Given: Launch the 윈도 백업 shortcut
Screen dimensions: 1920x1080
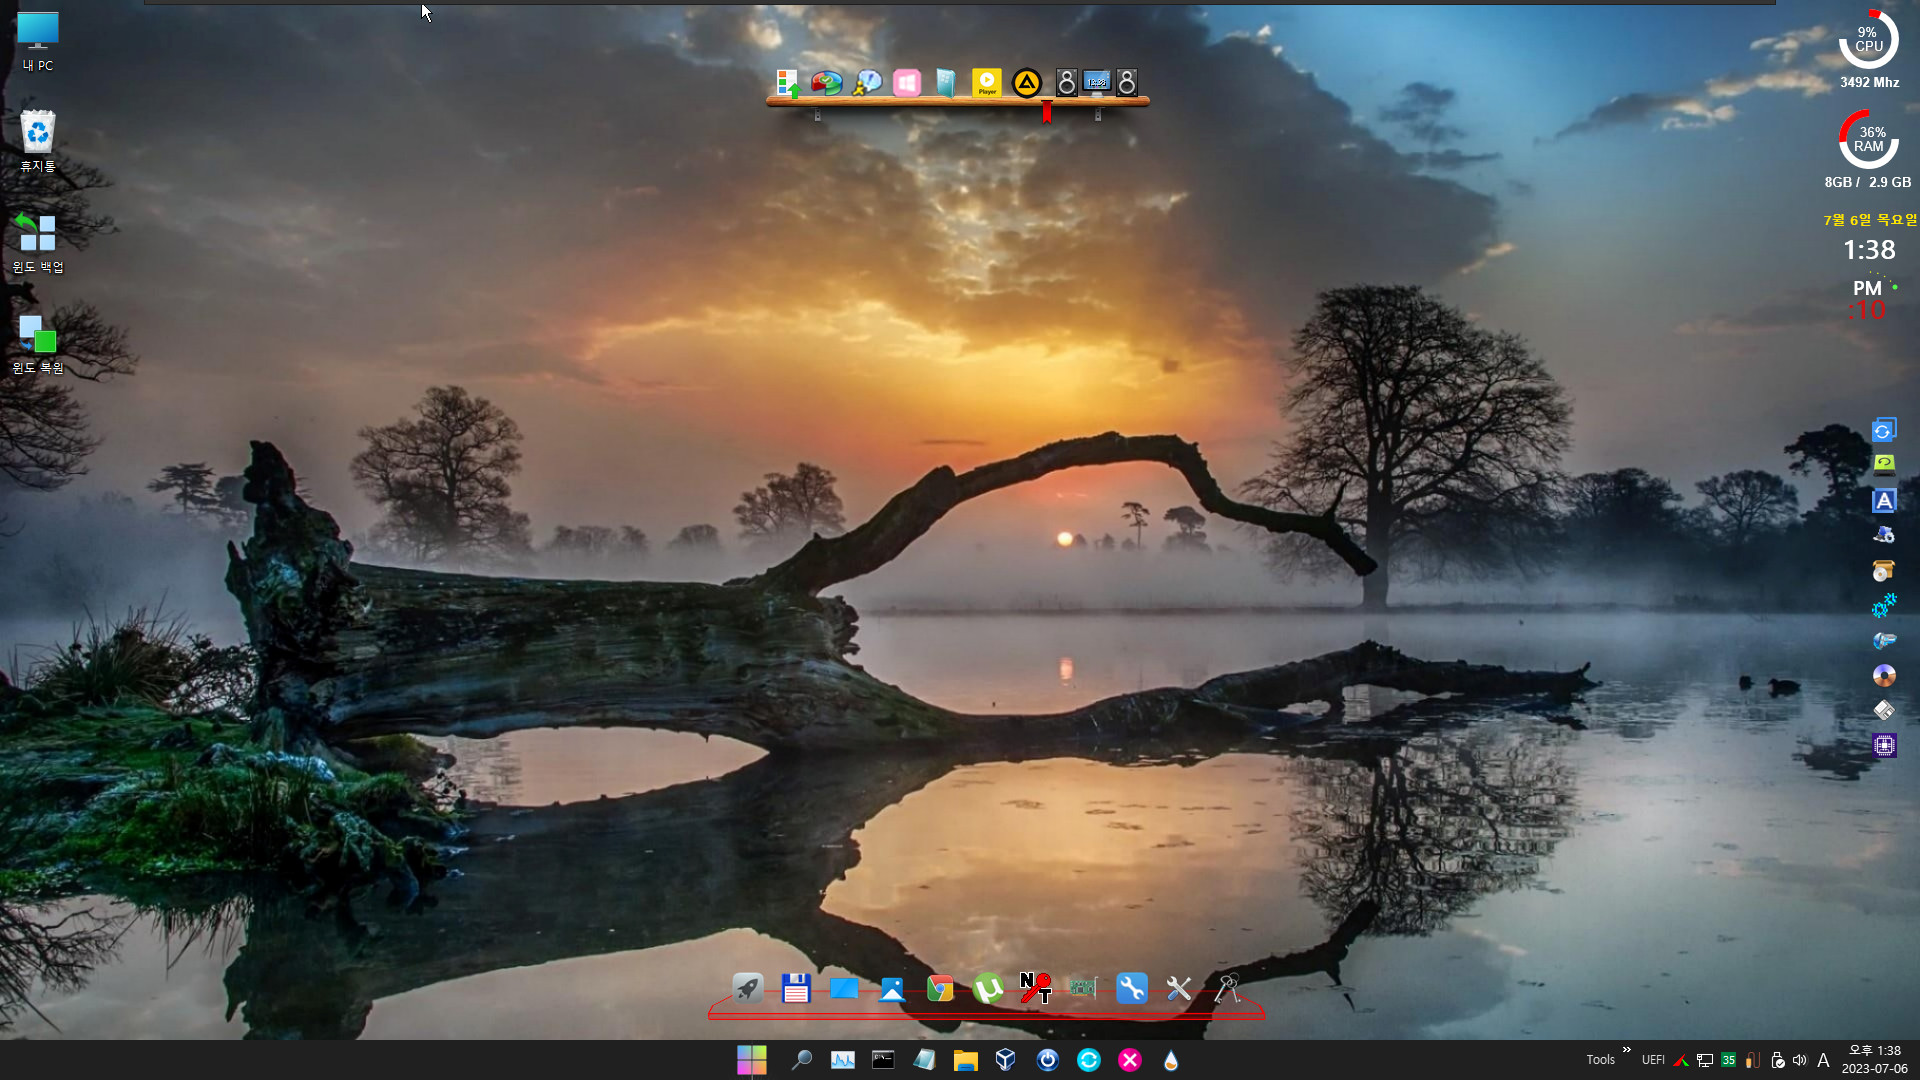Looking at the screenshot, I should click(38, 242).
